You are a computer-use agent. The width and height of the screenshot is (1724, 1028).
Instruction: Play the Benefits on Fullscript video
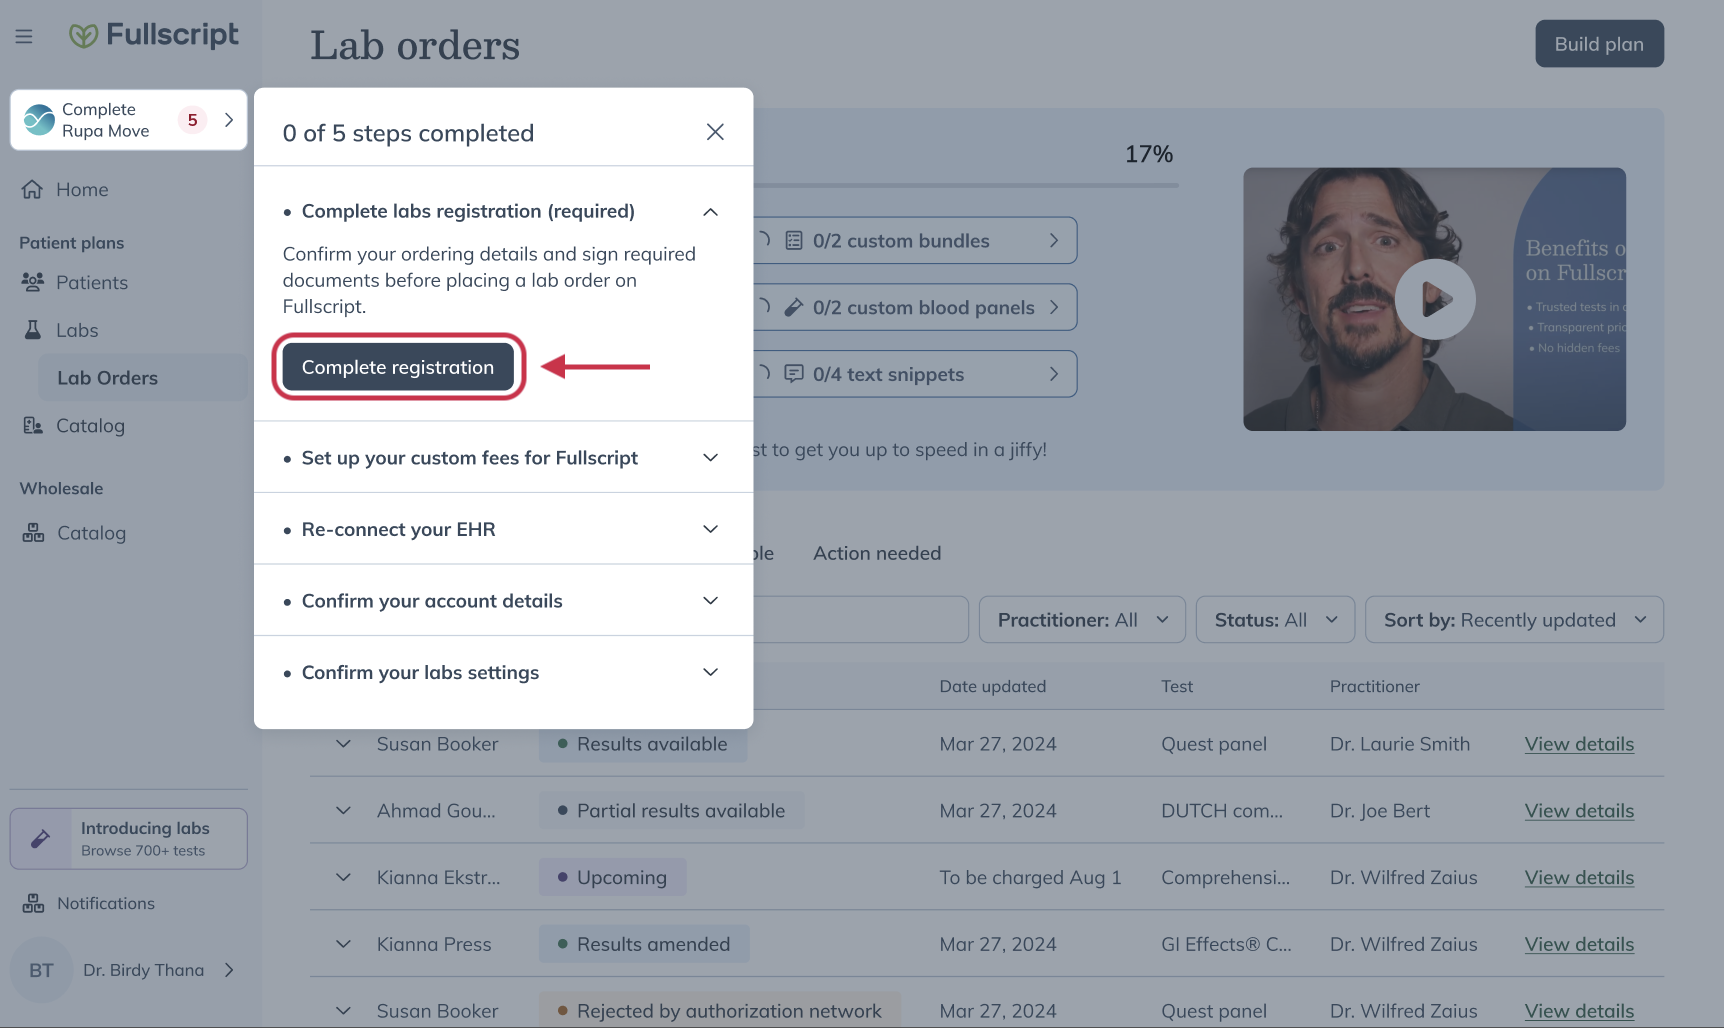click(x=1435, y=299)
